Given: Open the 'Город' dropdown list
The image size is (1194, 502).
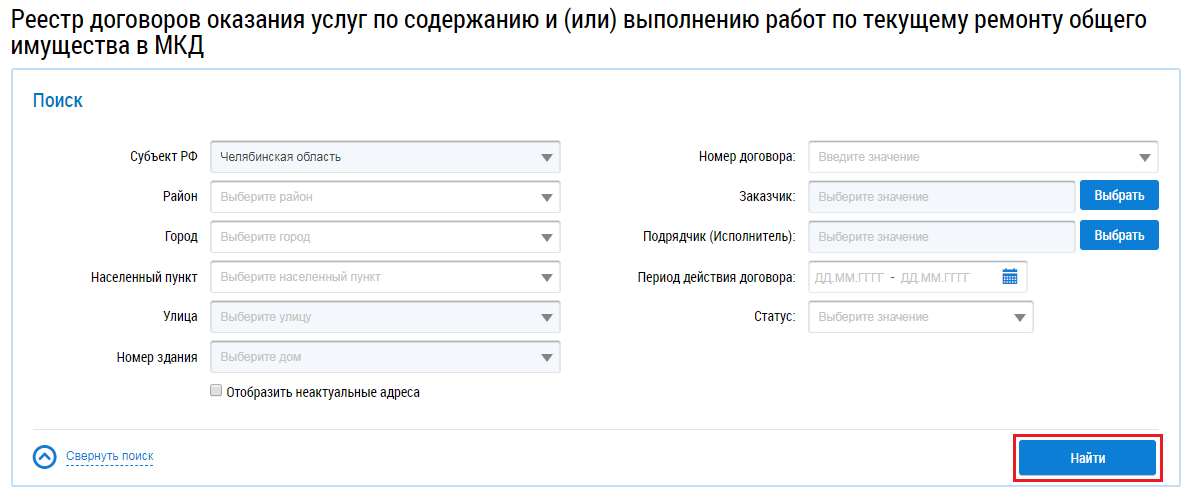Looking at the screenshot, I should pos(546,237).
